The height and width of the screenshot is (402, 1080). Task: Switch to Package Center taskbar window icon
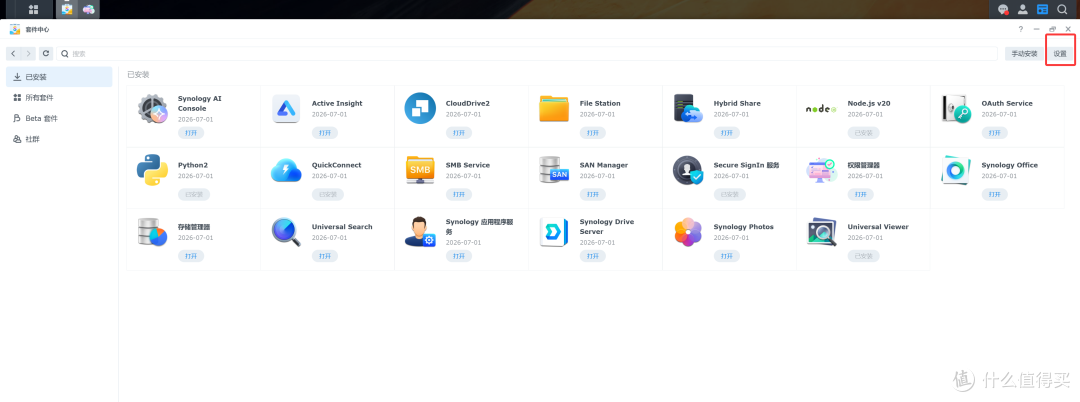click(67, 10)
